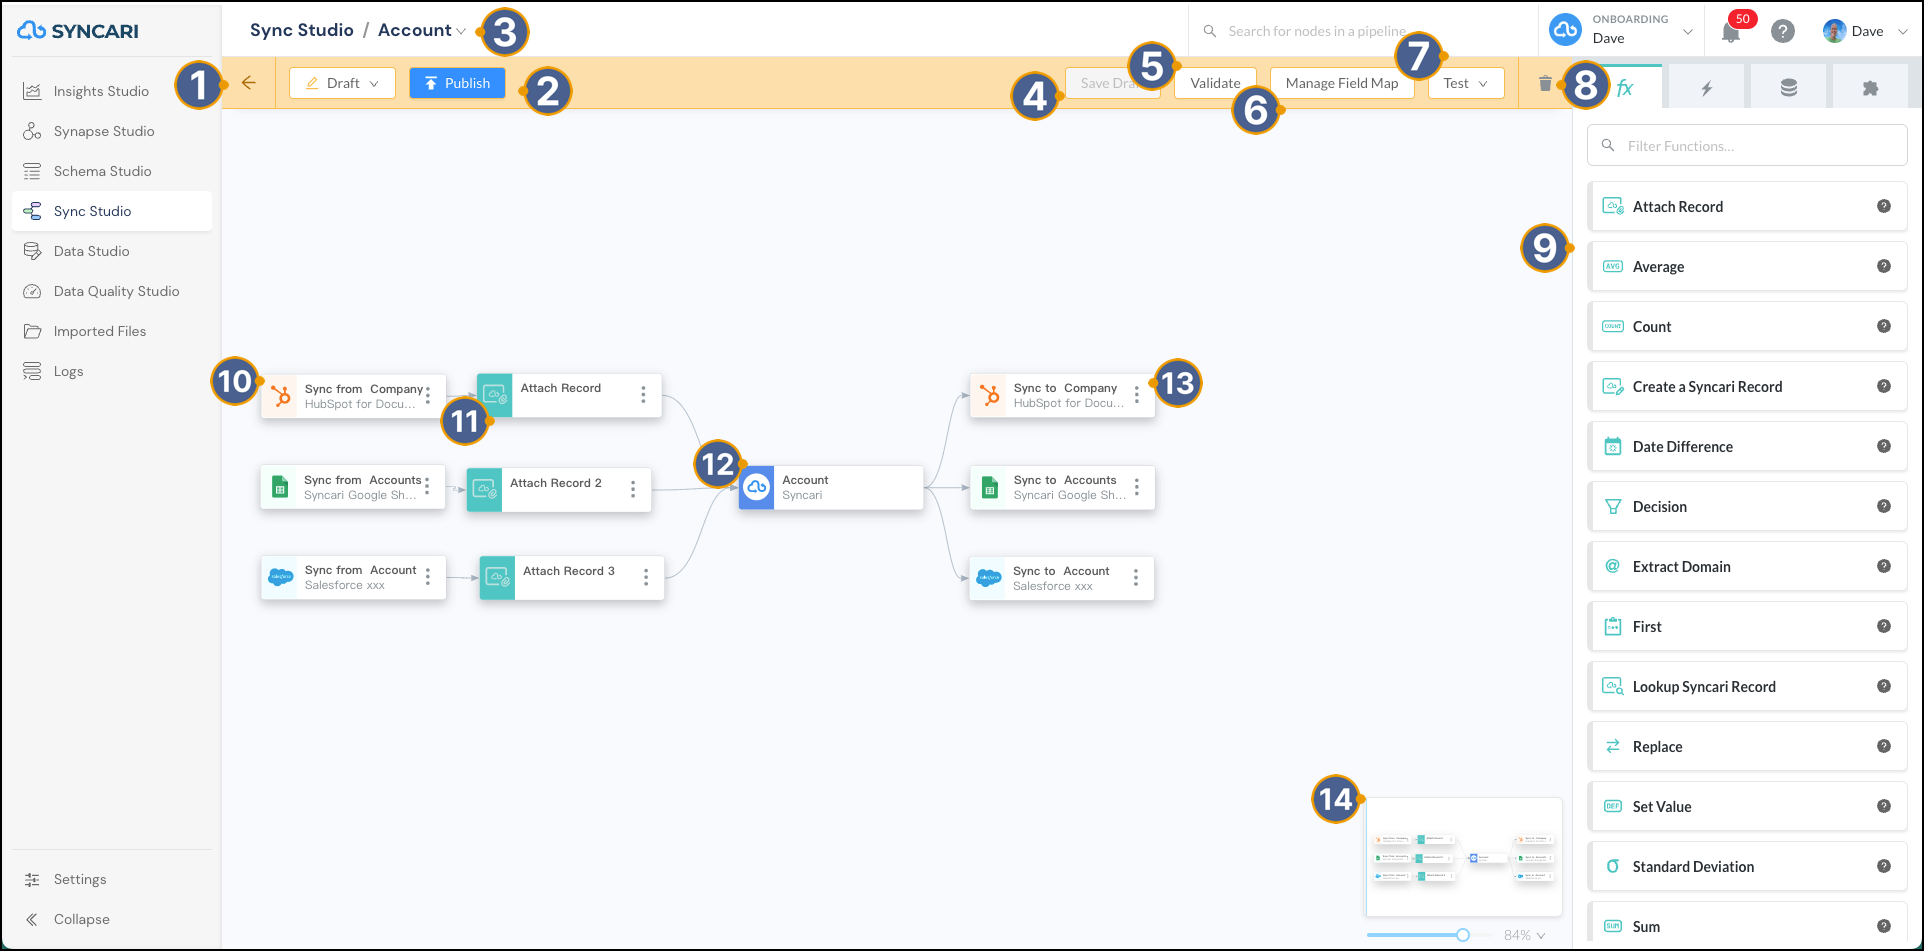Image resolution: width=1924 pixels, height=951 pixels.
Task: Open menu of Attach Record 2 node
Action: coord(633,489)
